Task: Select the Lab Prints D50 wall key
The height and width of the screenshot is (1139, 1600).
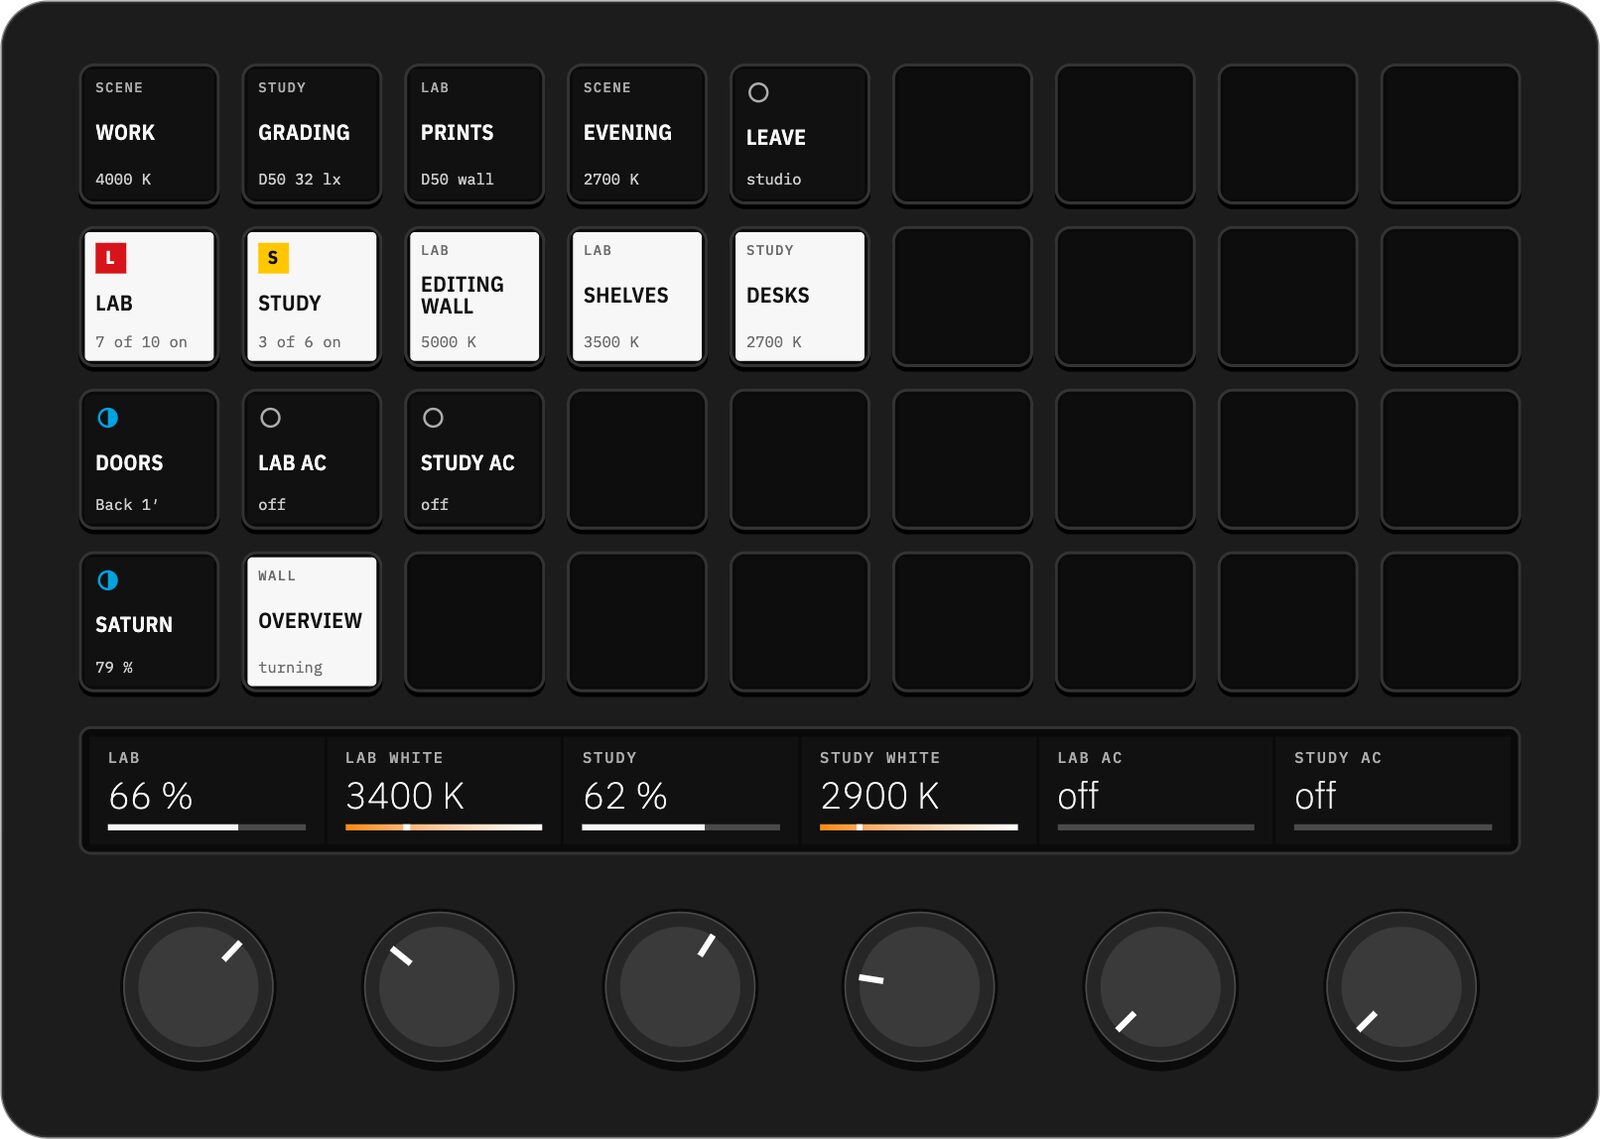Action: tap(475, 134)
